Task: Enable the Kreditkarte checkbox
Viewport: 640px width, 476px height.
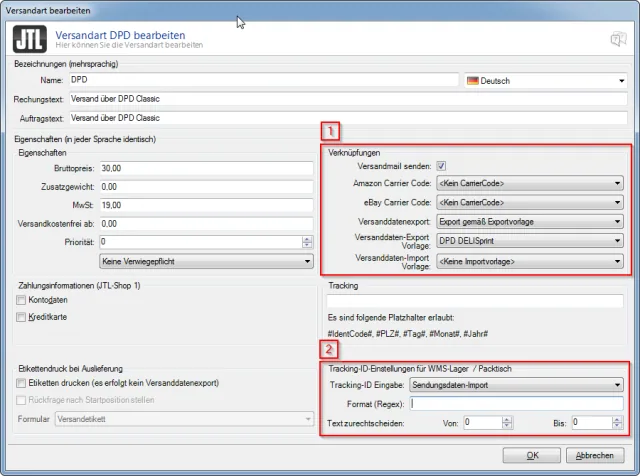Action: point(21,317)
